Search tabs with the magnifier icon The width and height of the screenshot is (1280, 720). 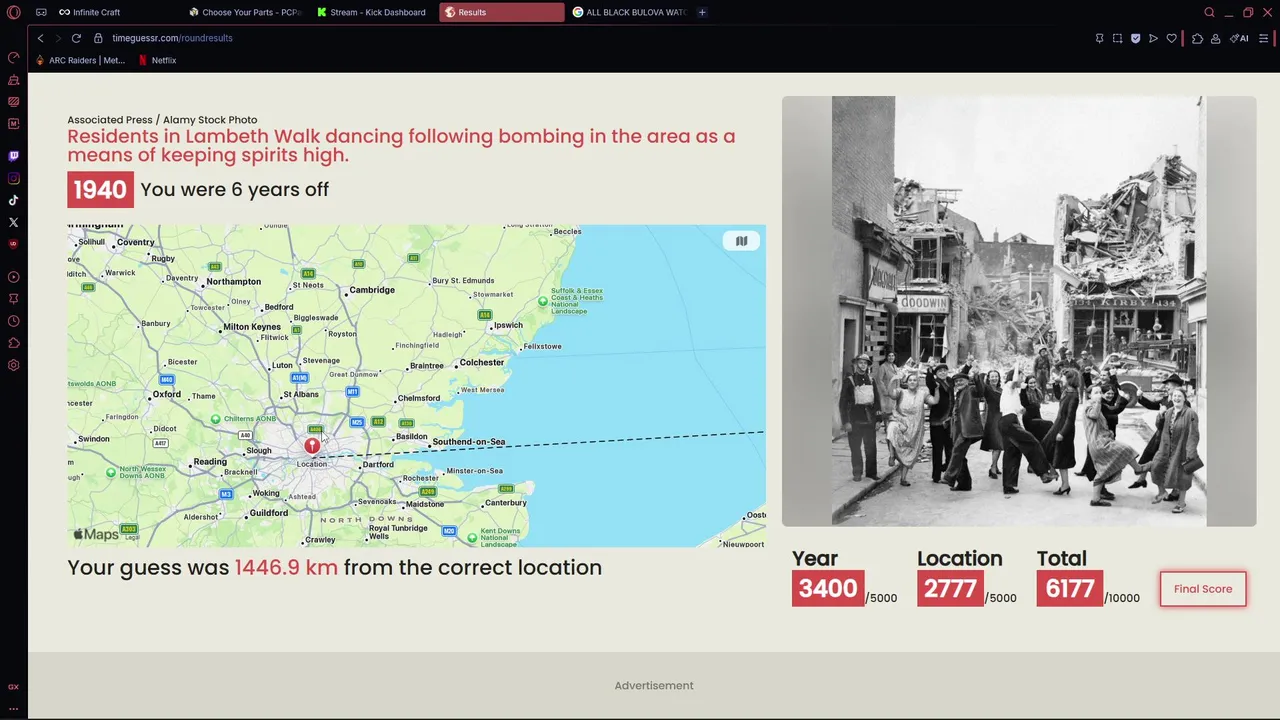pos(1209,12)
